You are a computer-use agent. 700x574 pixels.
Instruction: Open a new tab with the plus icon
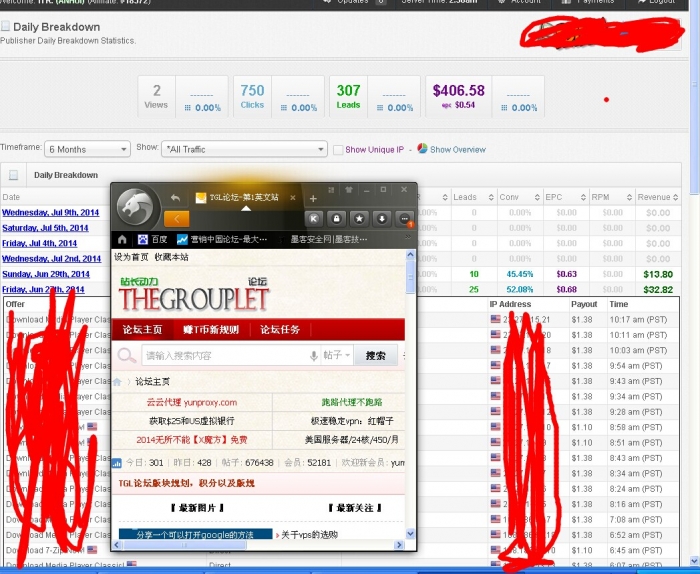coord(312,198)
